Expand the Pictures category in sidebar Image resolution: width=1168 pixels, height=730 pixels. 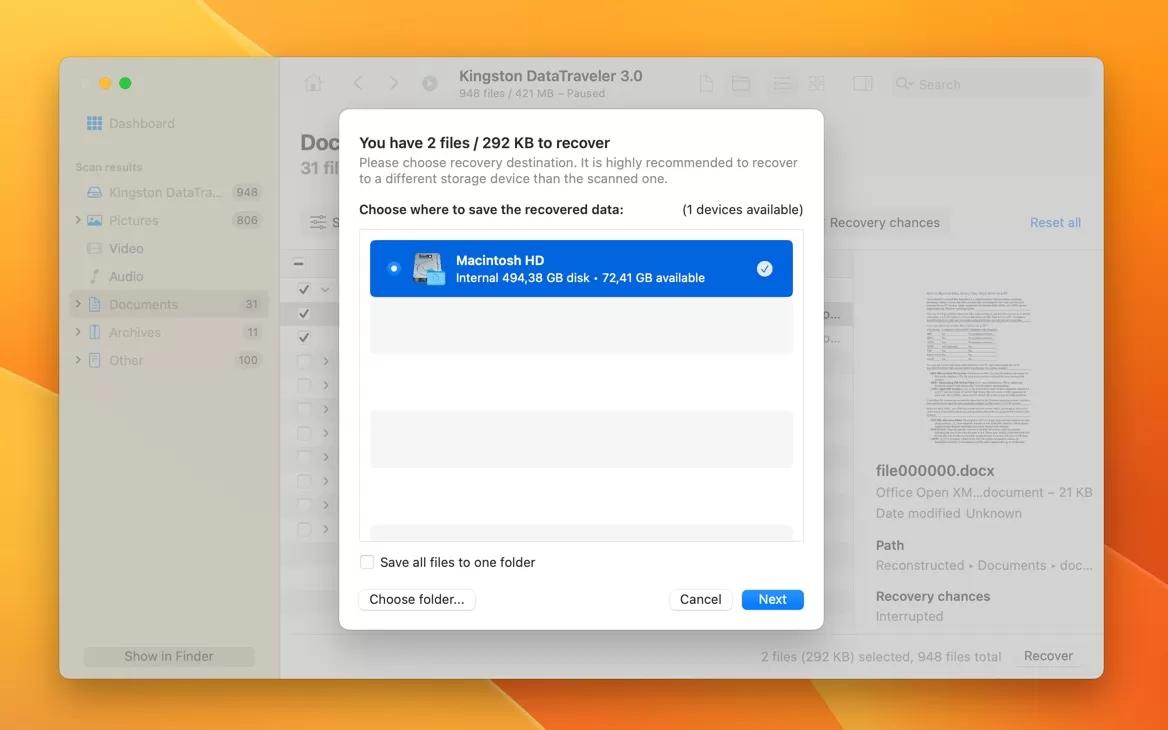[78, 220]
